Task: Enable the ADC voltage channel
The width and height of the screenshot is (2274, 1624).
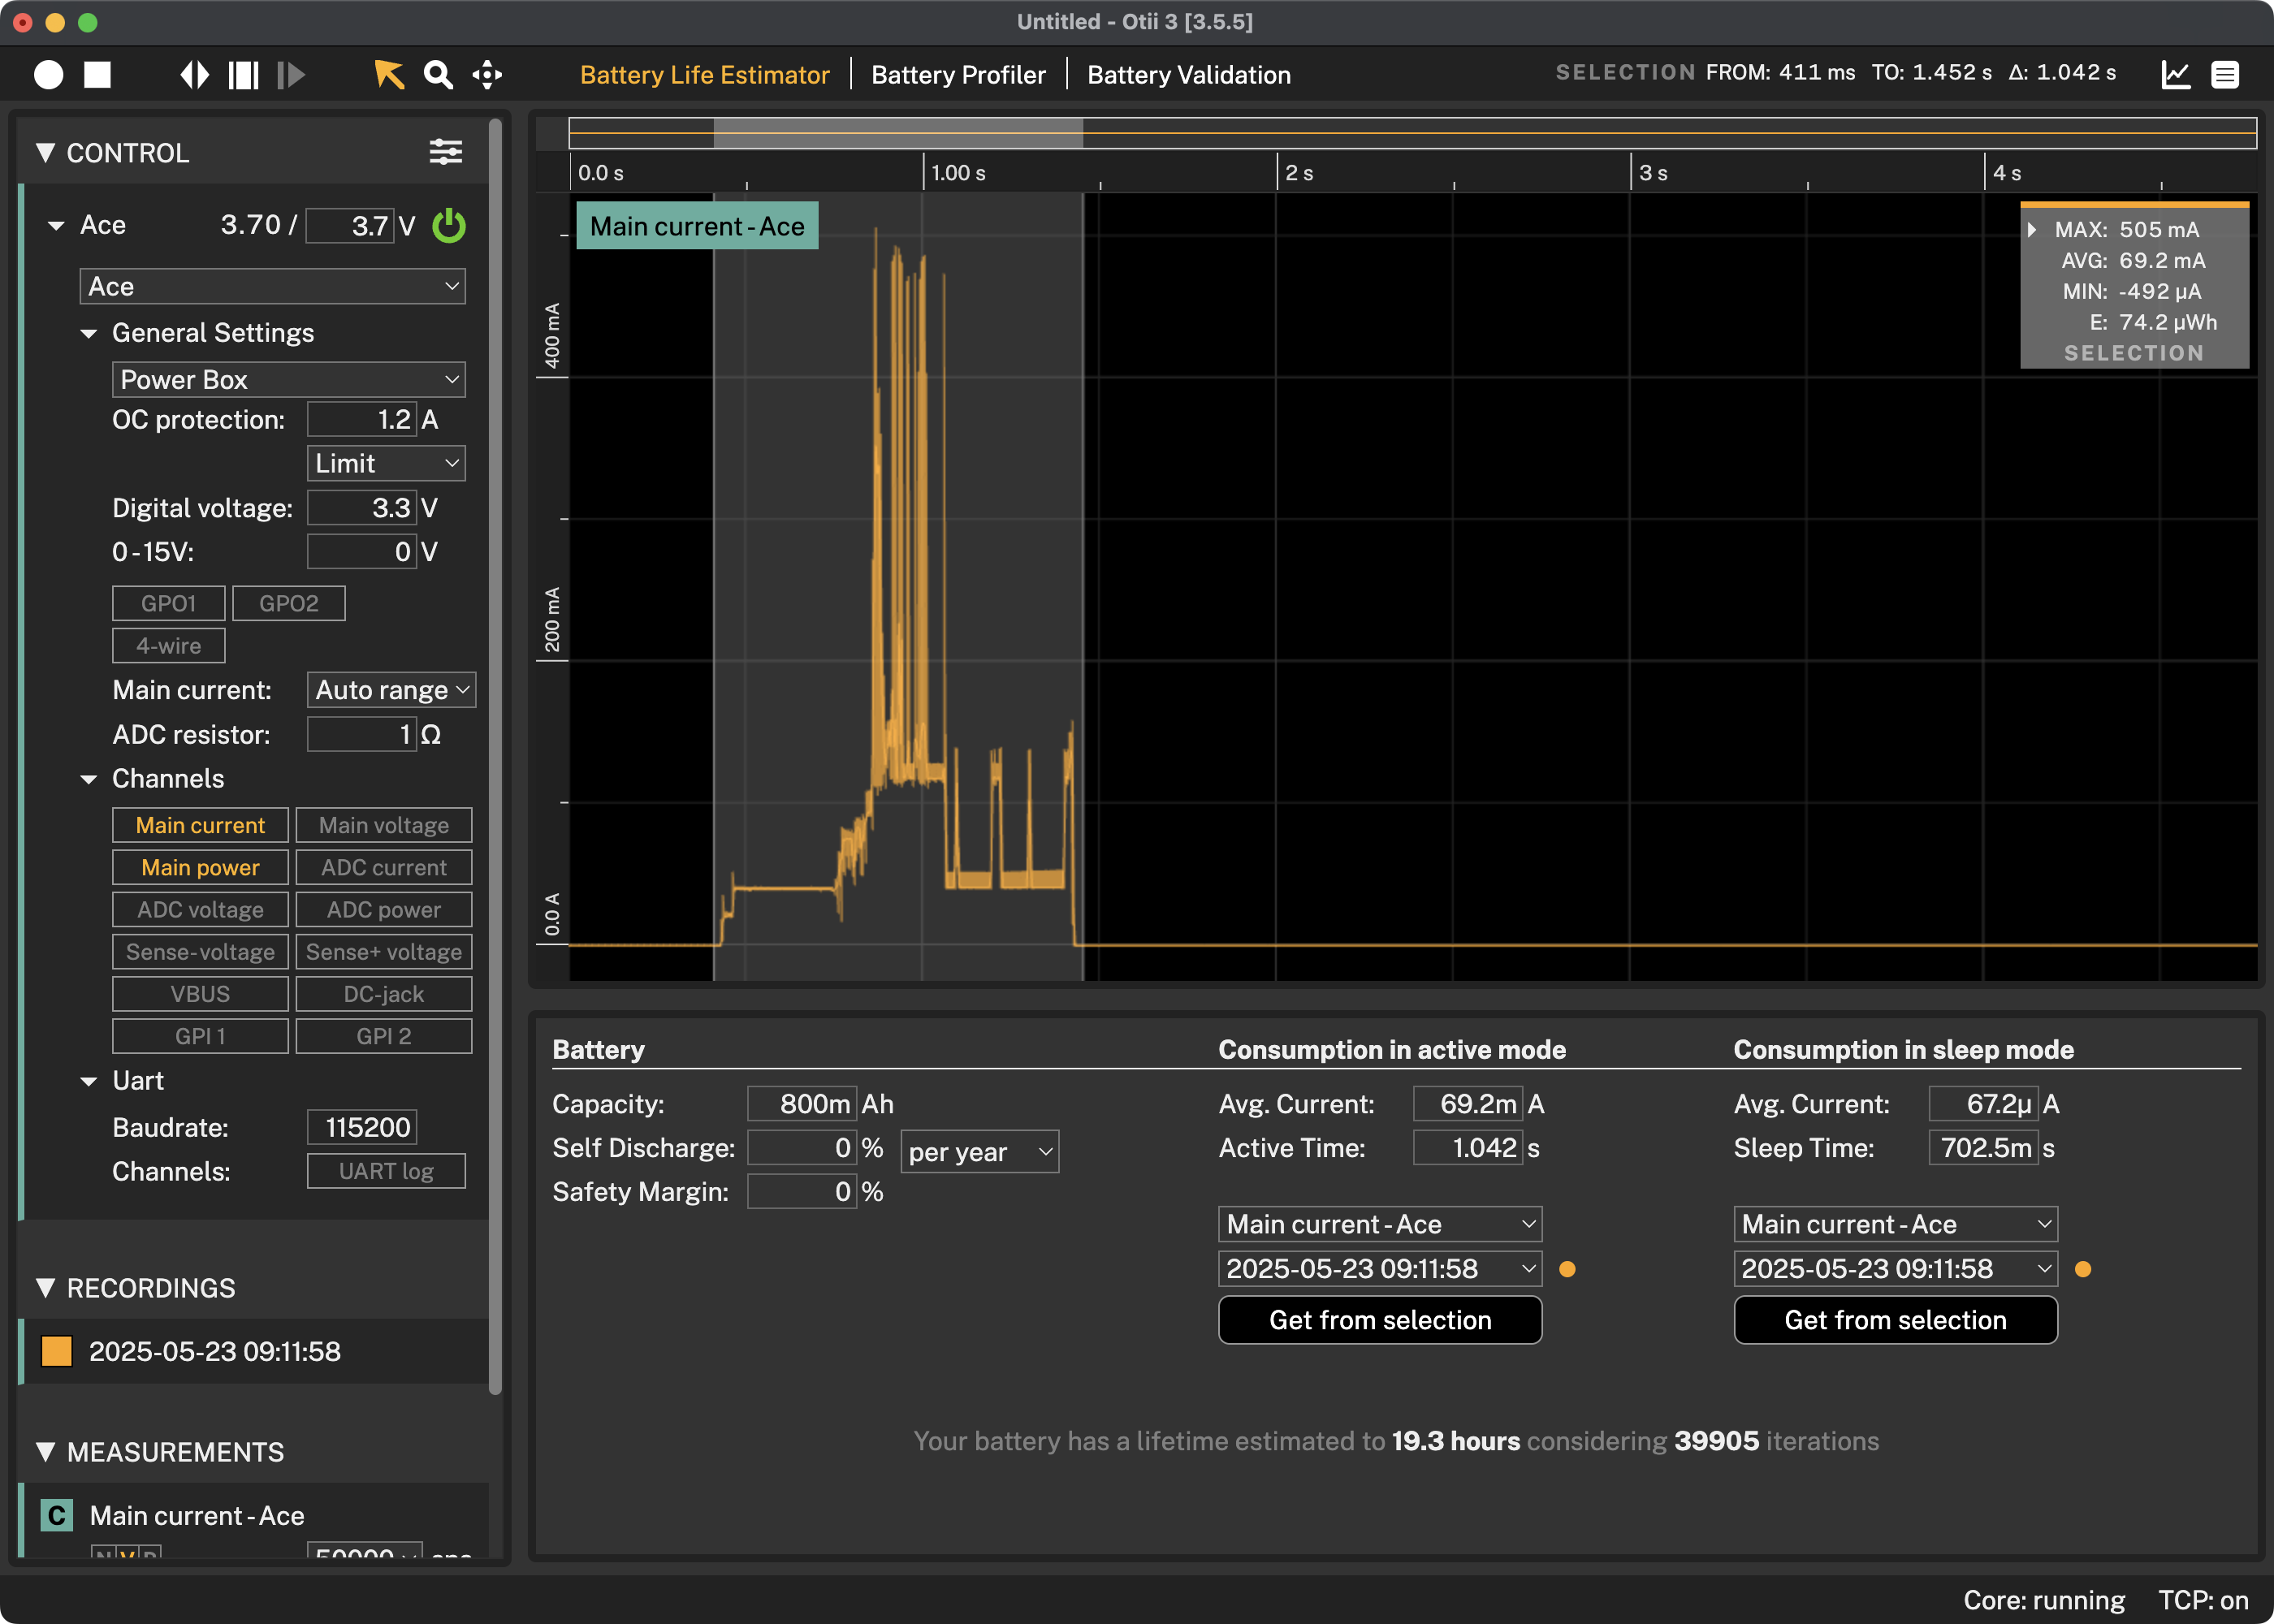Action: (200, 909)
